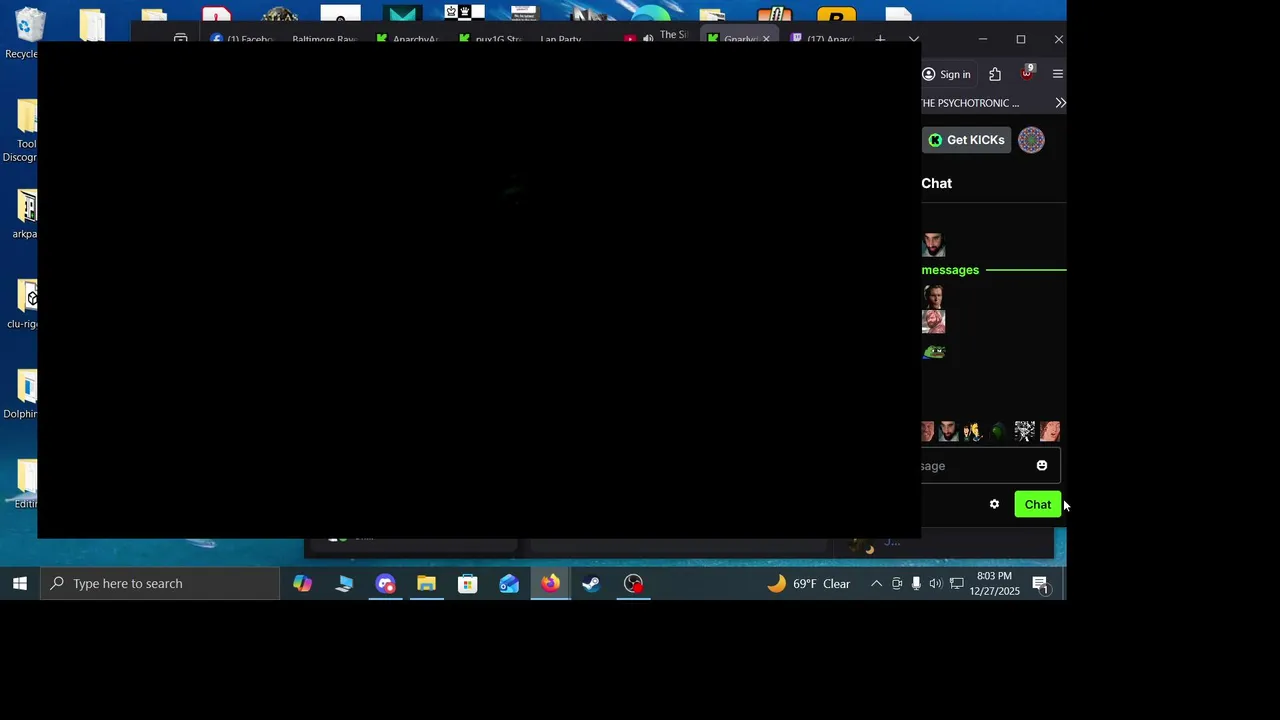Image resolution: width=1280 pixels, height=720 pixels.
Task: Open chat settings gear icon
Action: (994, 504)
